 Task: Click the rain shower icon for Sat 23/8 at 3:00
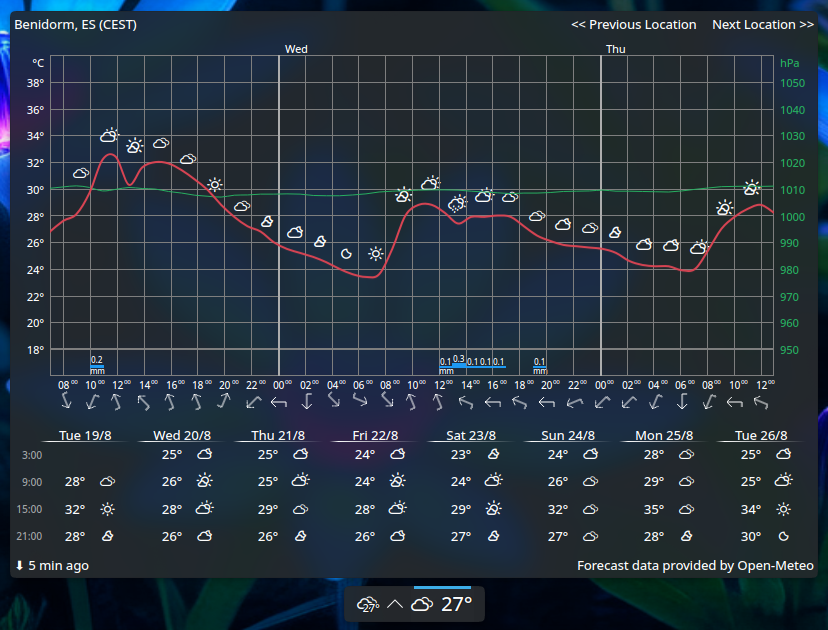tap(491, 454)
